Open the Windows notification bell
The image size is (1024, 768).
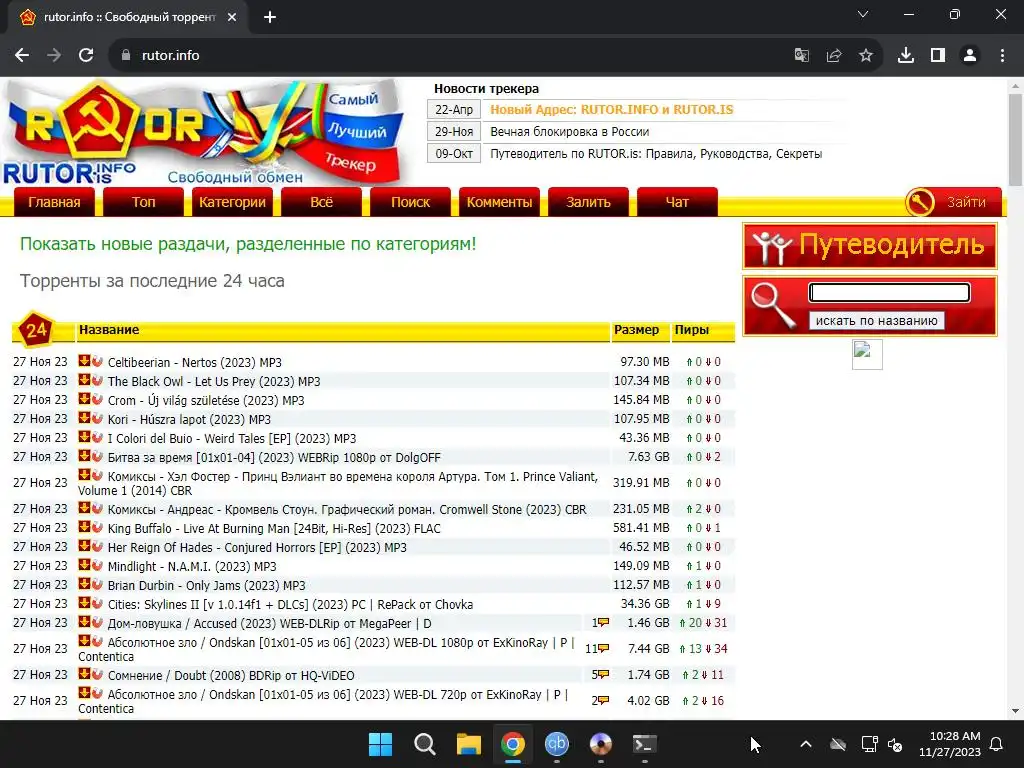(997, 744)
